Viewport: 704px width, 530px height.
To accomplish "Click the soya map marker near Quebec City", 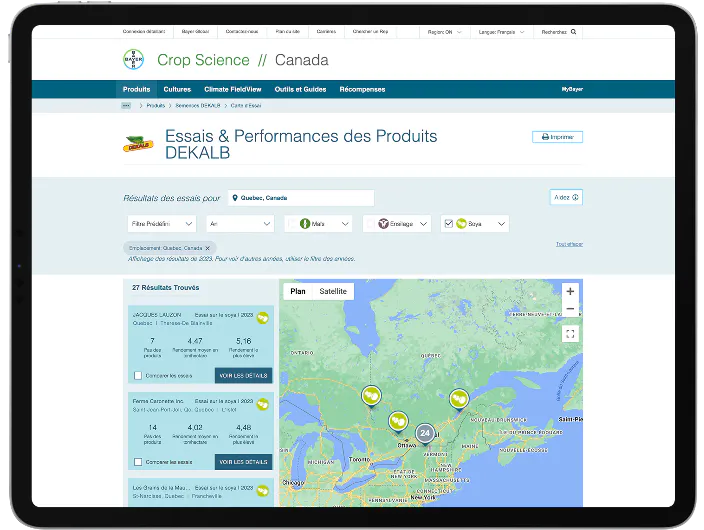I will point(459,399).
